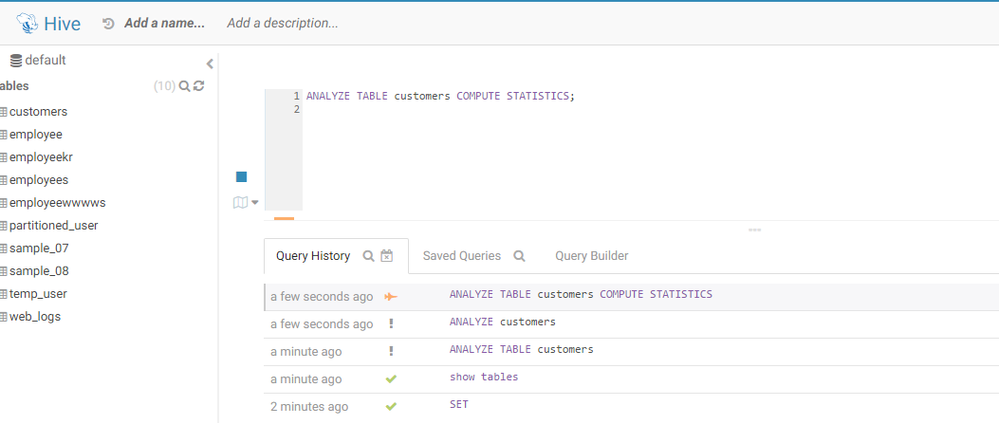Open the query help book icon

240,202
